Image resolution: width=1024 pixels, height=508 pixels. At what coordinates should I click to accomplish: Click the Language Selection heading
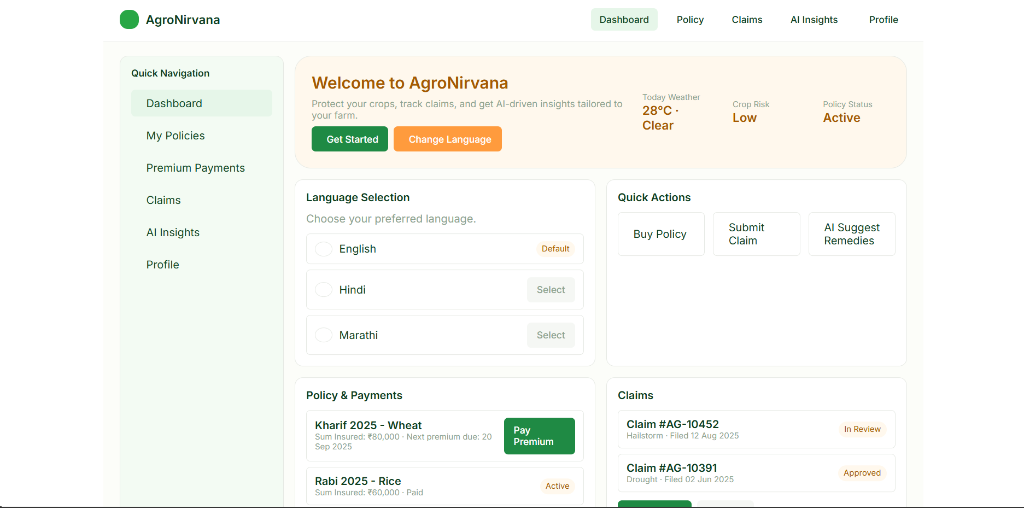358,197
